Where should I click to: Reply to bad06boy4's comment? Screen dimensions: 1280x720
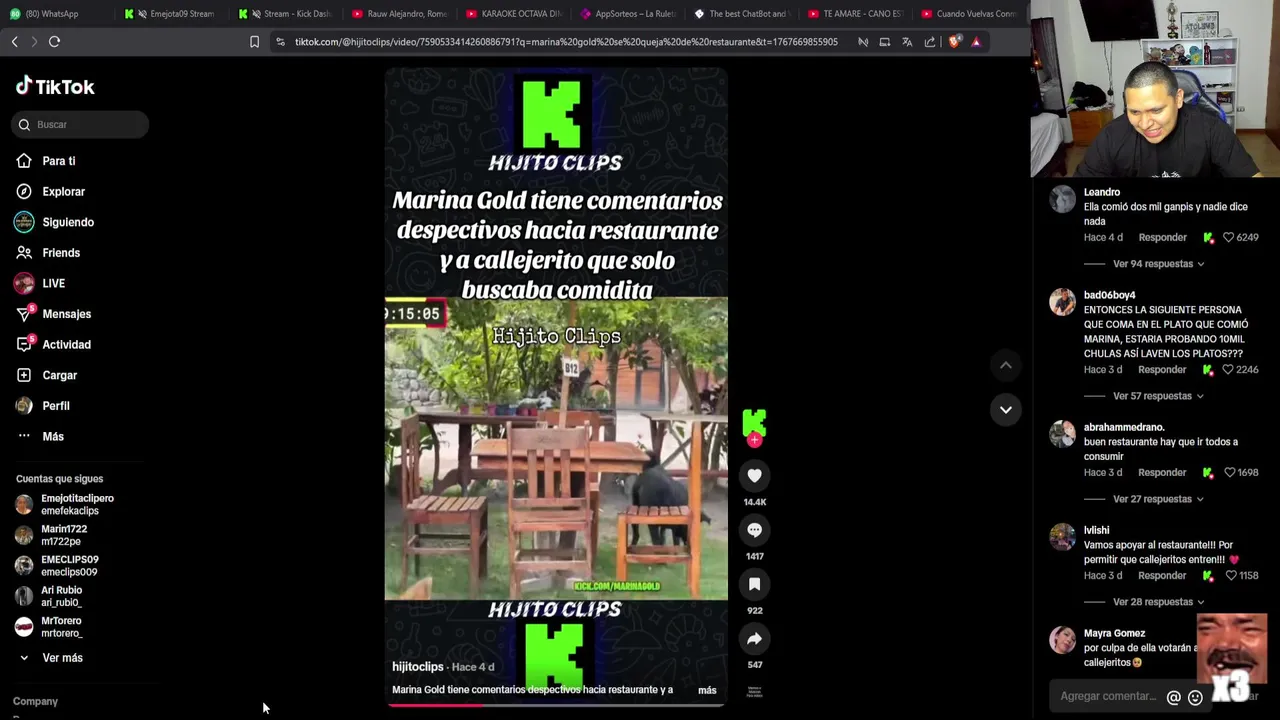click(x=1162, y=370)
